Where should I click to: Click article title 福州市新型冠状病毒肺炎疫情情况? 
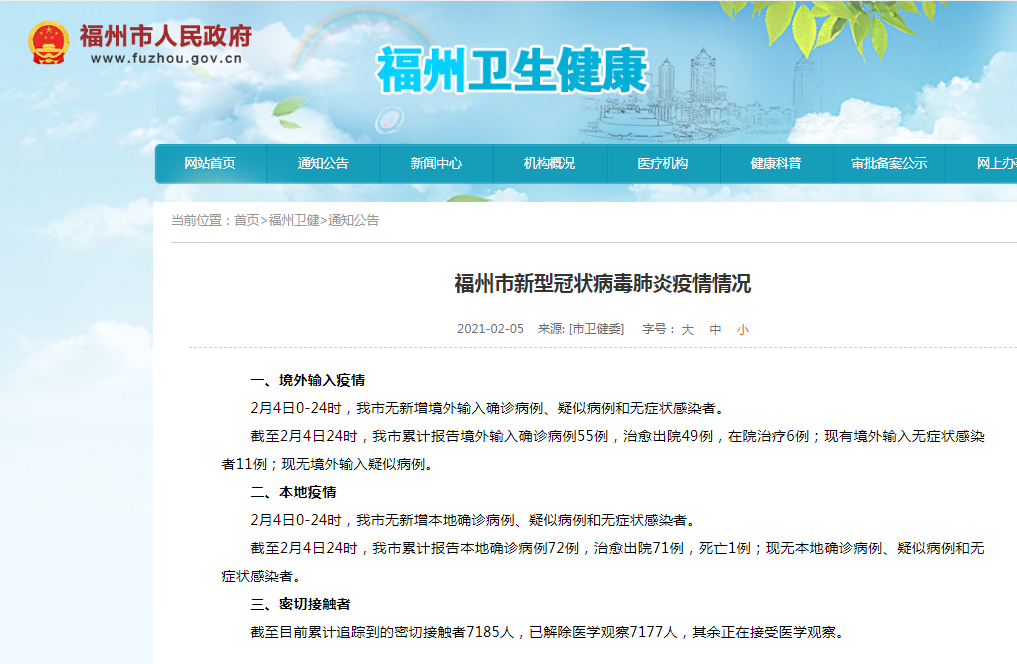click(x=603, y=283)
